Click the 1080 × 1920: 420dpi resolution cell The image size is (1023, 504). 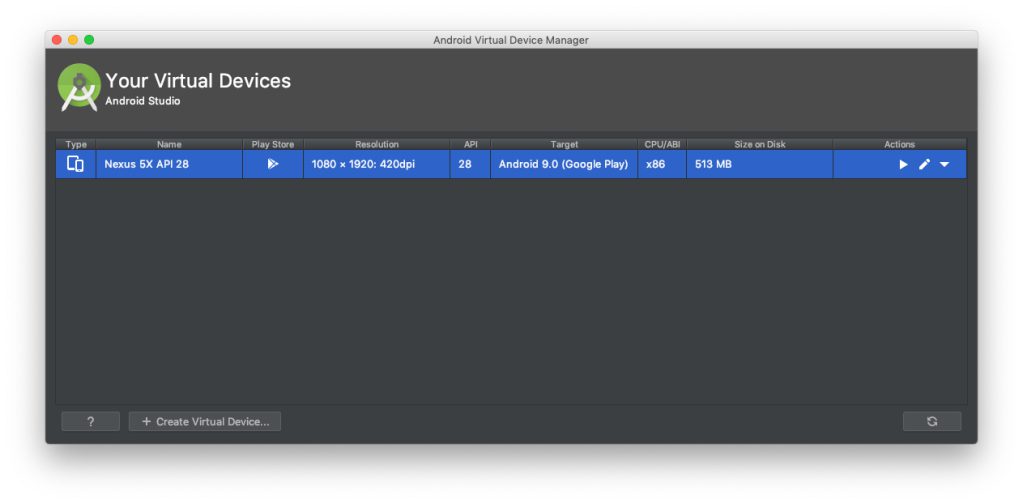pos(376,164)
